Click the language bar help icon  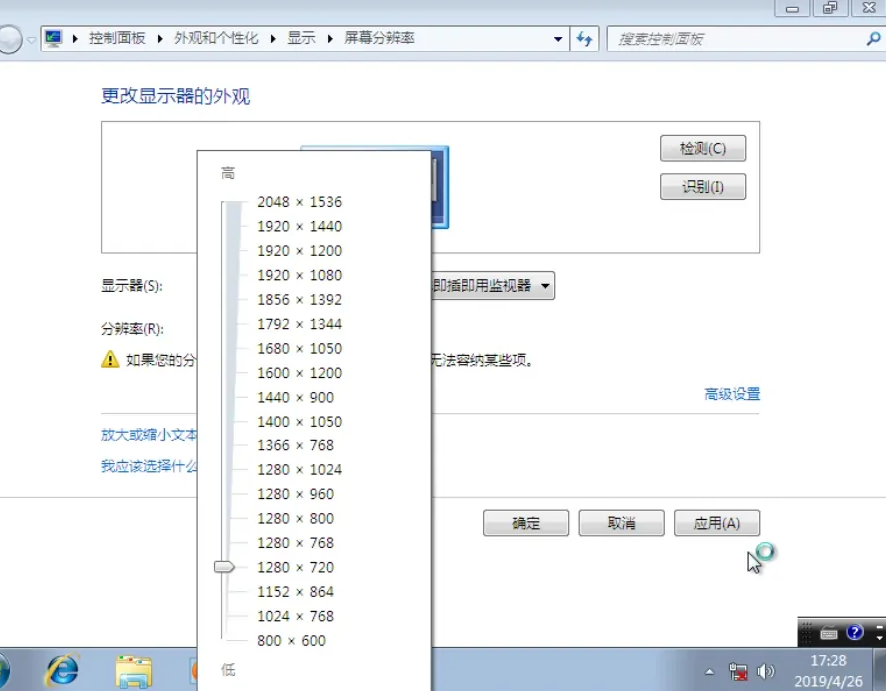click(x=855, y=632)
